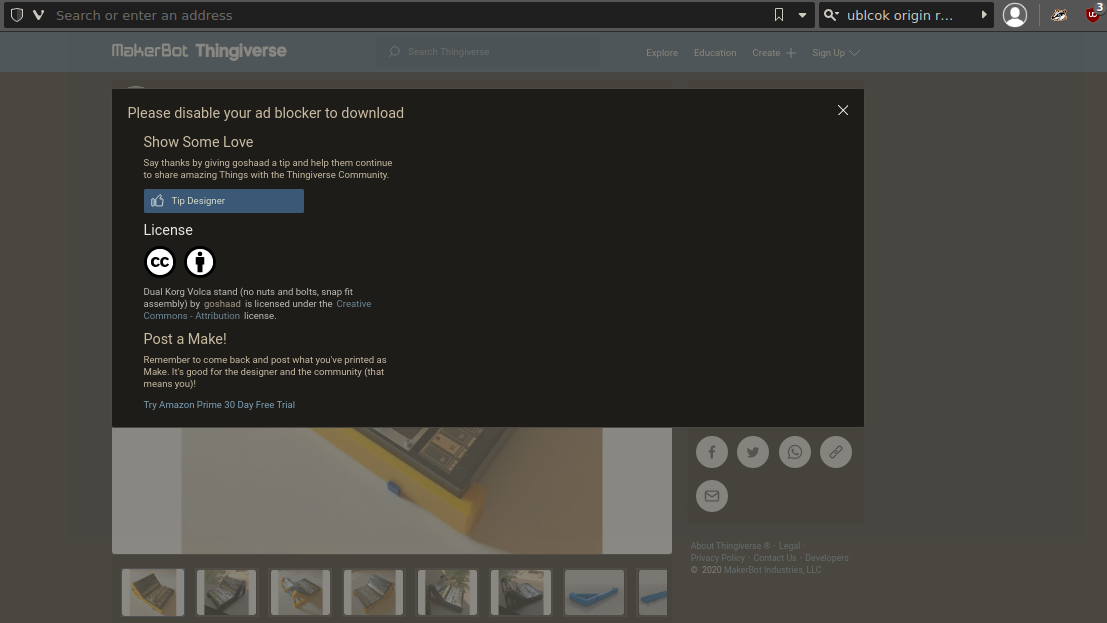Open the uBlock Origin extension icon

point(1092,15)
